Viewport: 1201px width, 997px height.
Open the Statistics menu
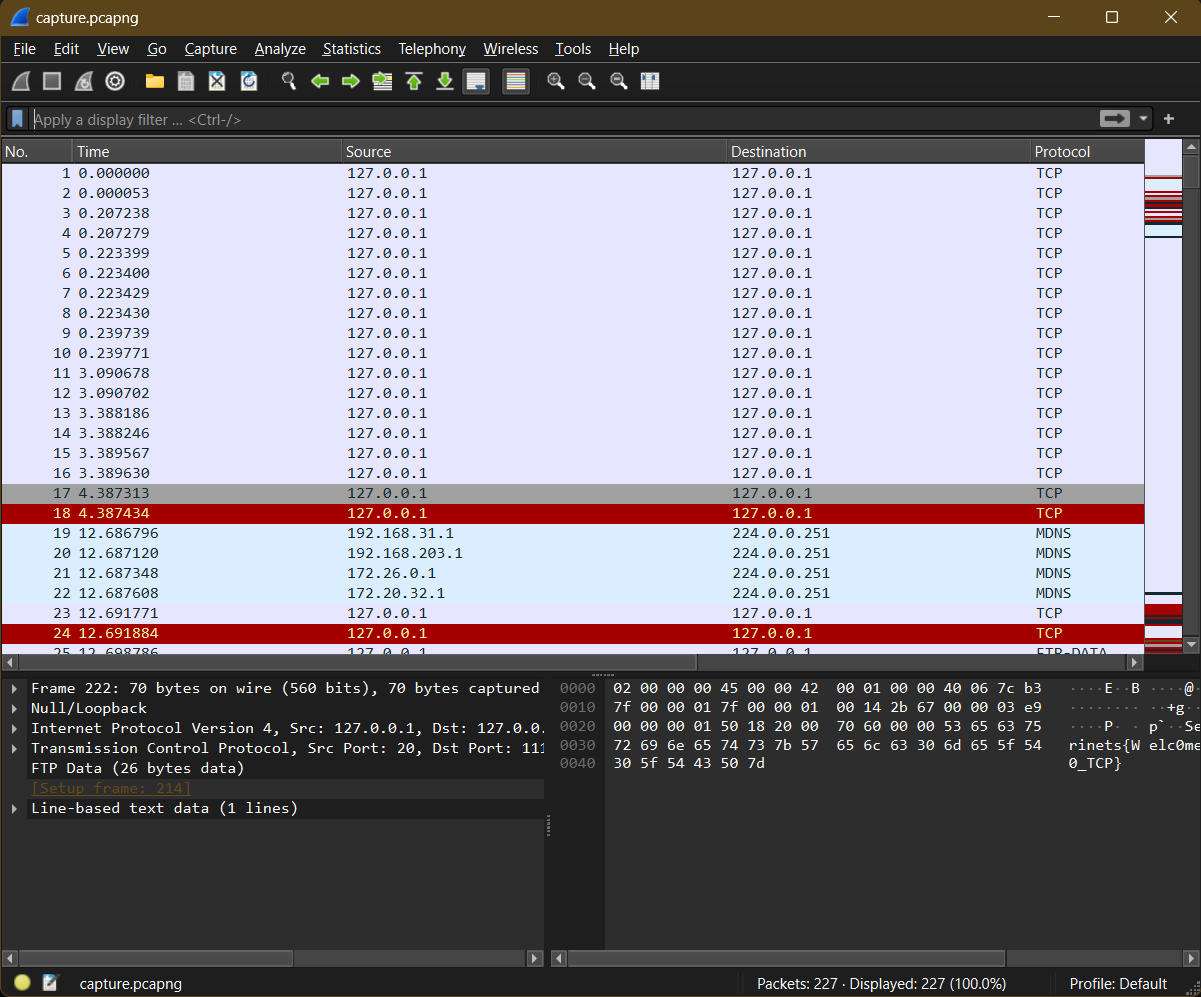point(352,49)
